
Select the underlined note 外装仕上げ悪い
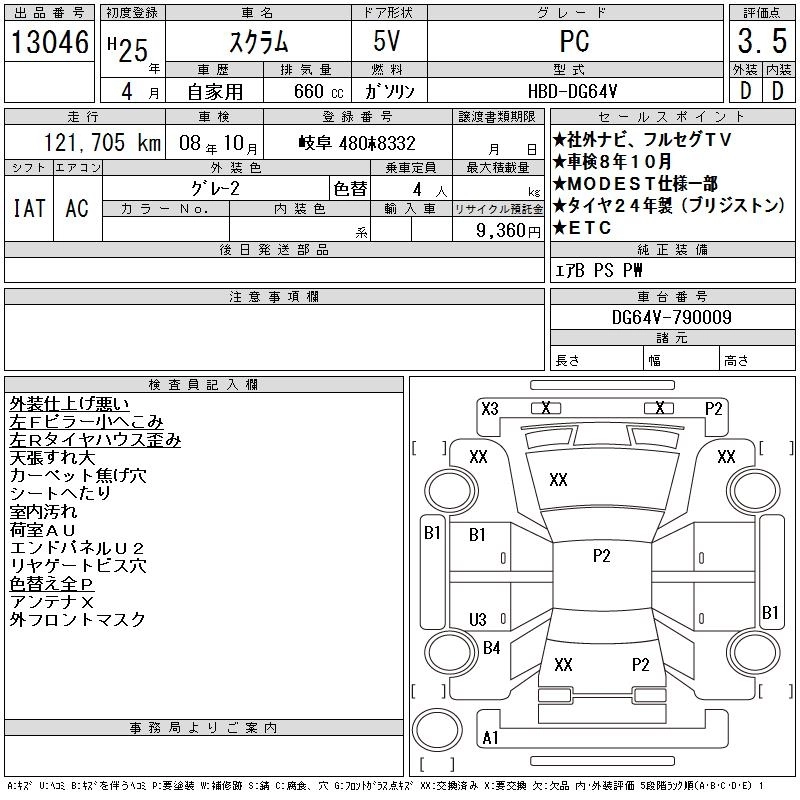pos(69,404)
